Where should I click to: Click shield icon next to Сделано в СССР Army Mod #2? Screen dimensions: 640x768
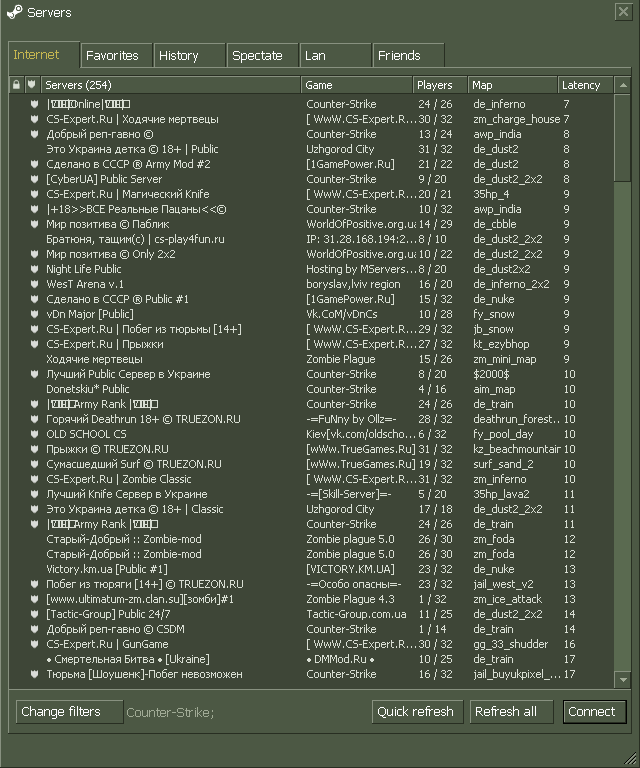click(34, 164)
